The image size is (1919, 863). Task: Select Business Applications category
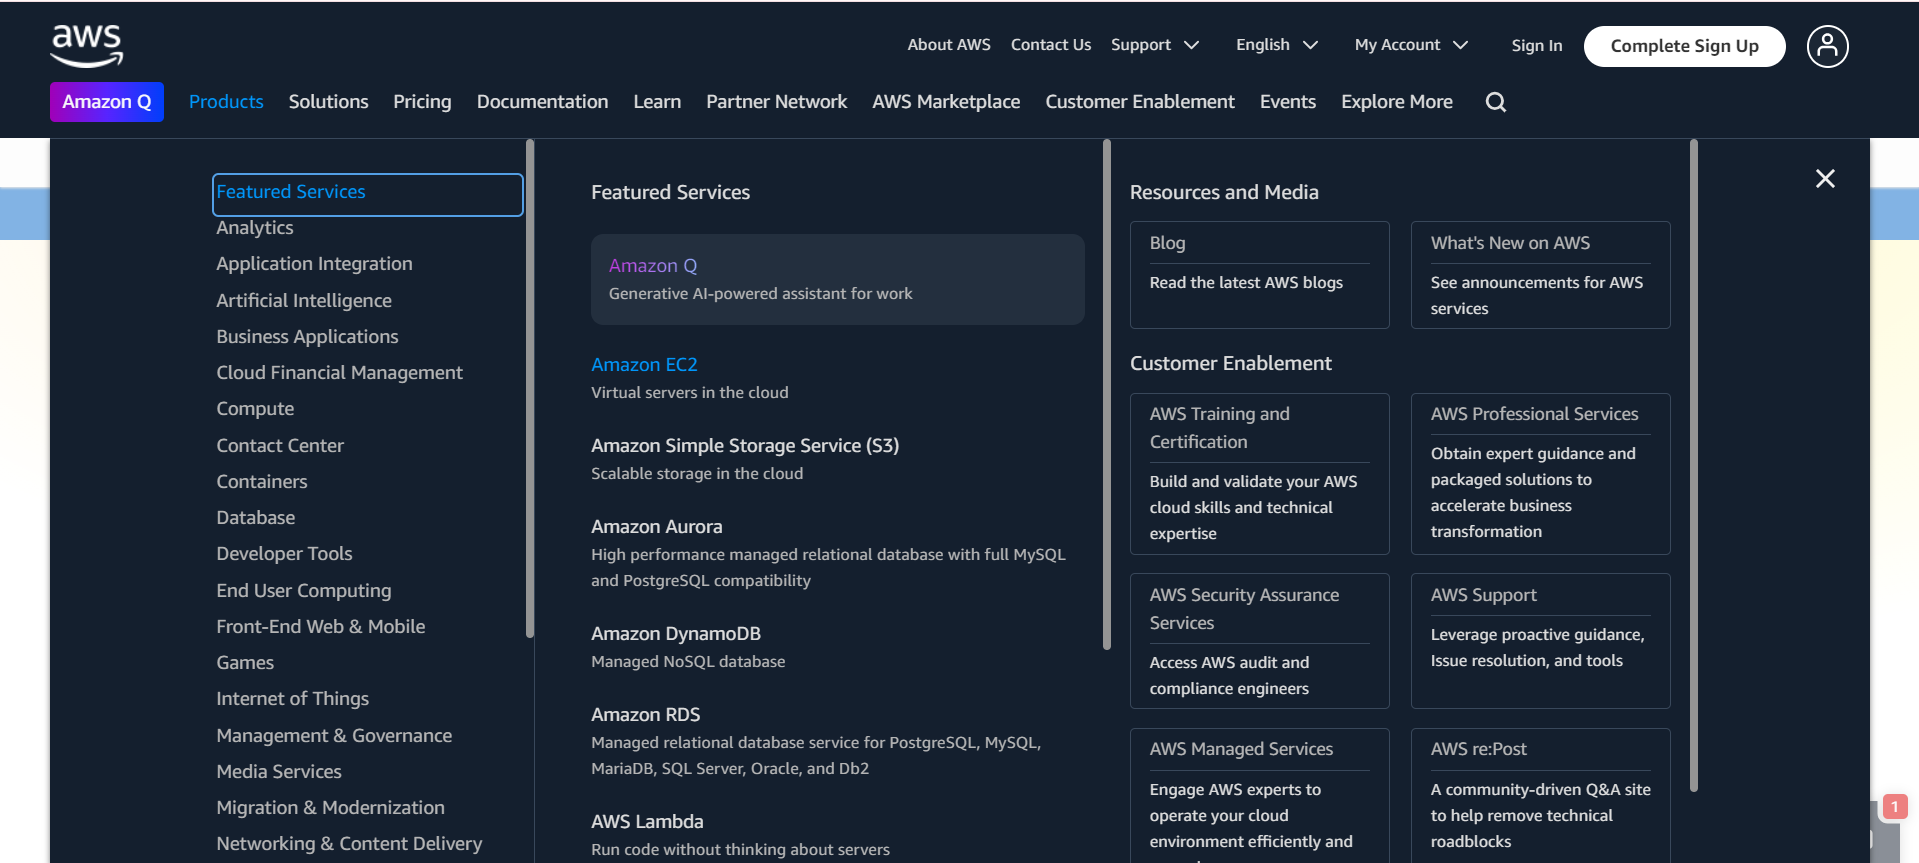pos(307,337)
